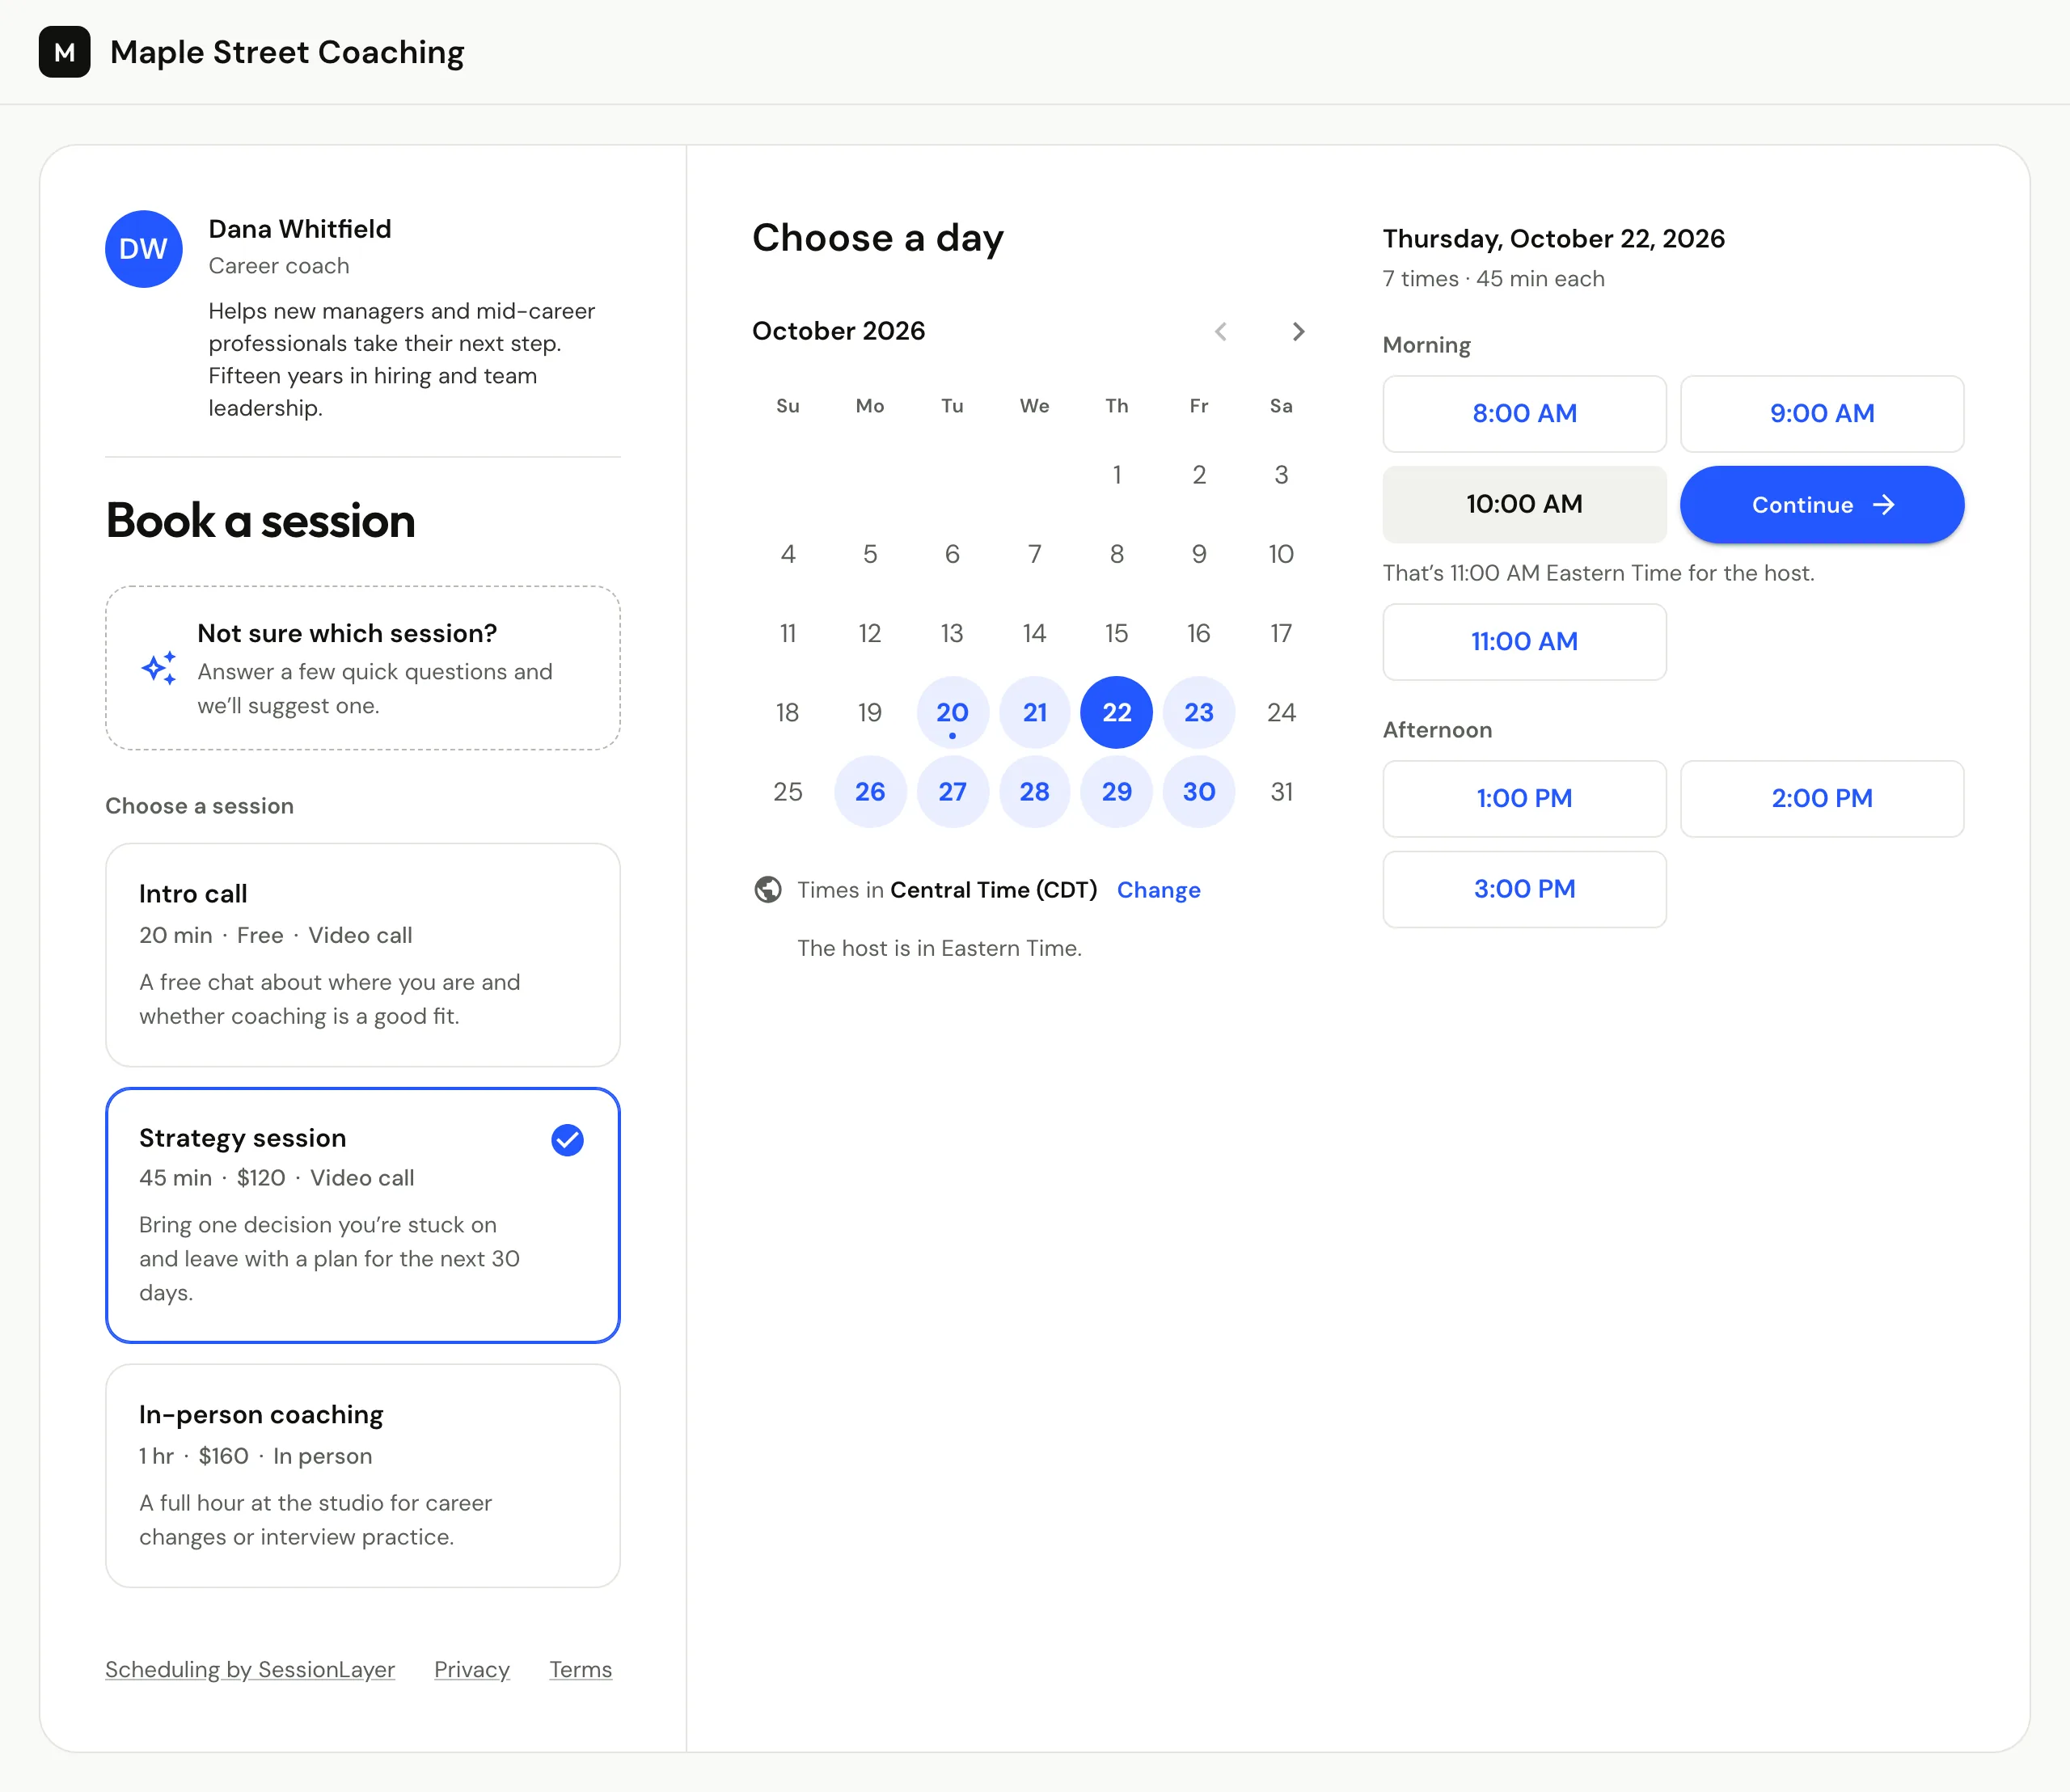
Task: Open the Privacy link
Action: (472, 1670)
